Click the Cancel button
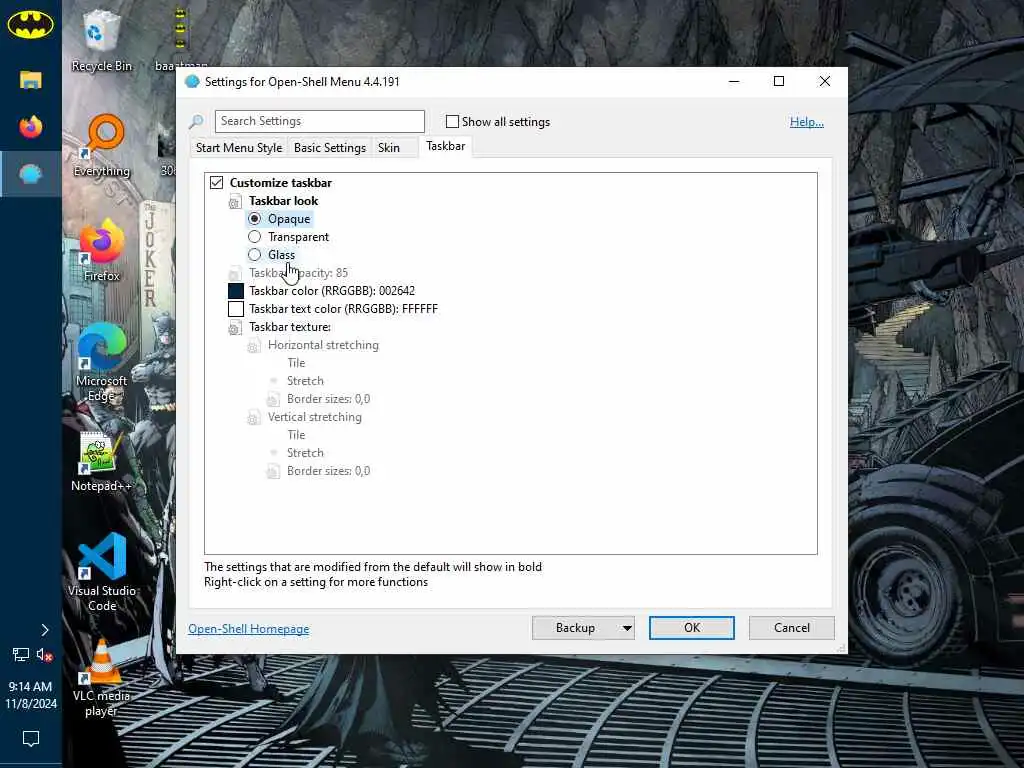Screen dimensions: 1024x768 792,628
